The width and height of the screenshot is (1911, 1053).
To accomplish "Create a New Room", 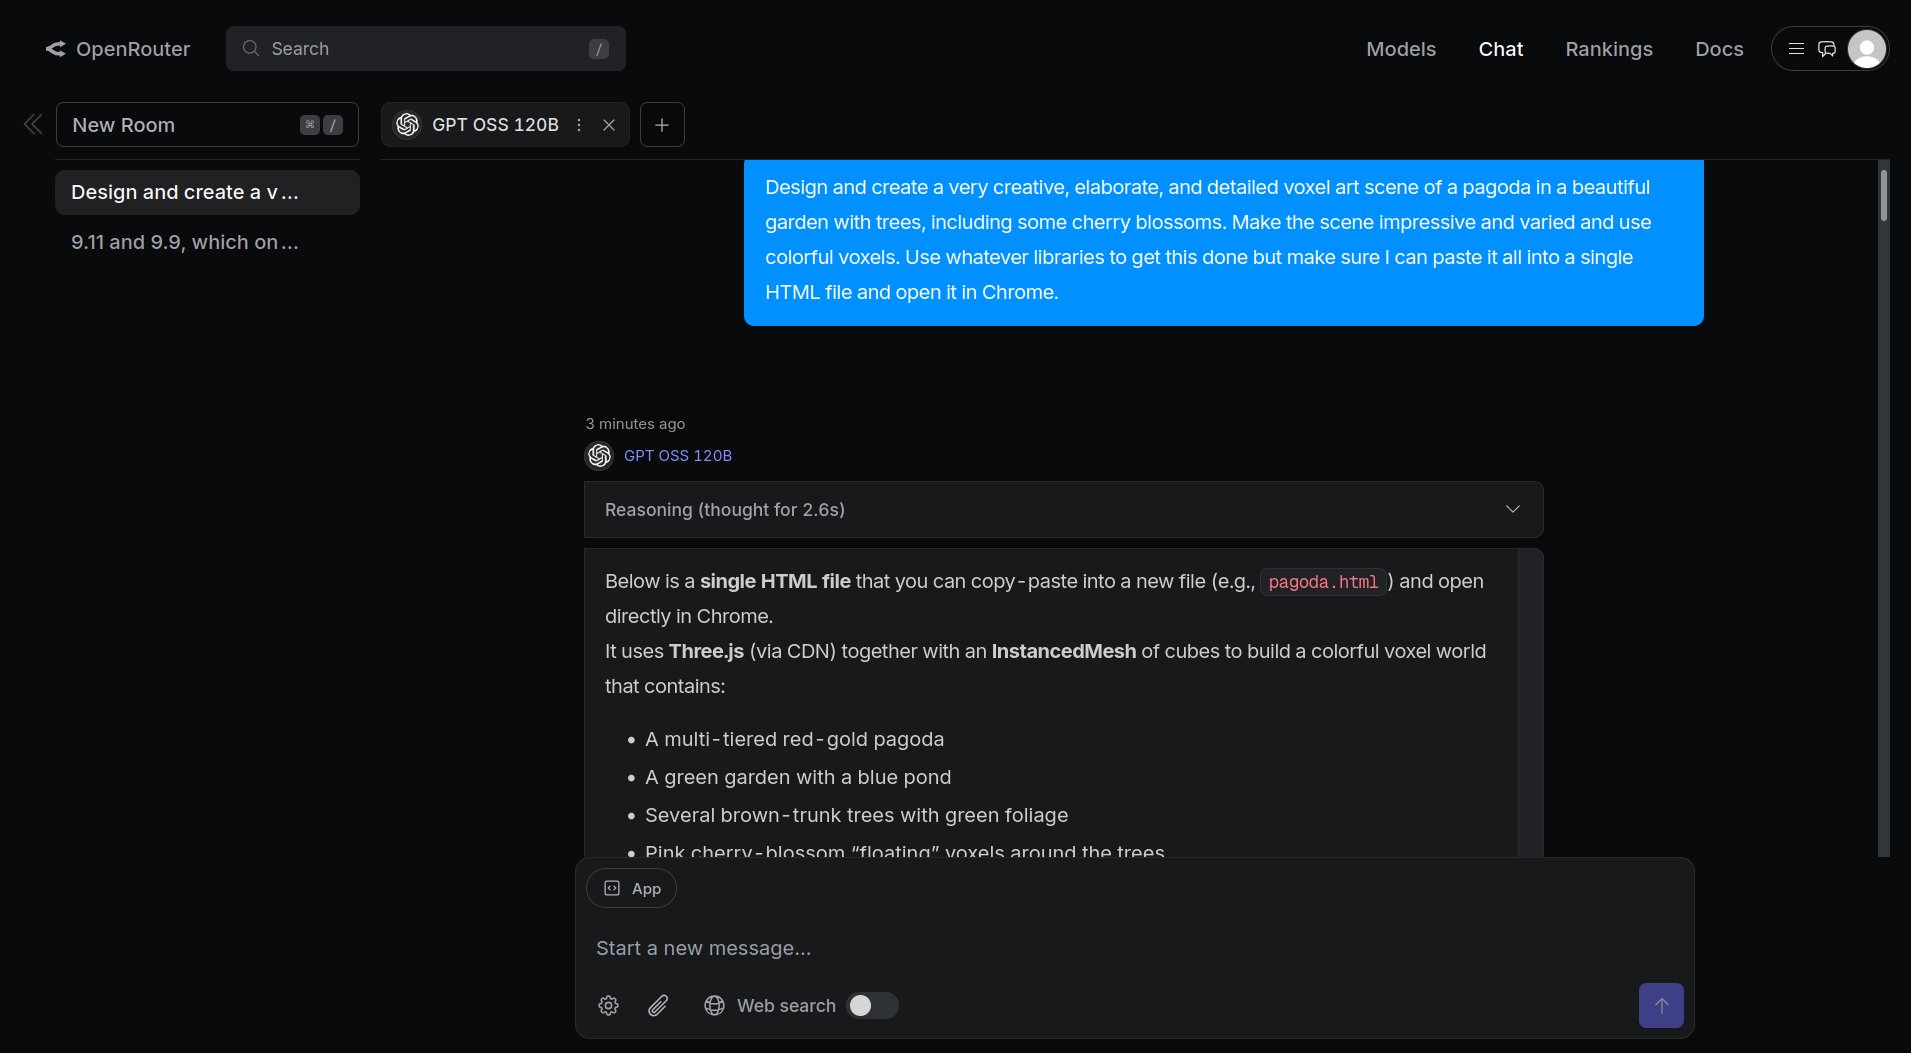I will coord(207,125).
